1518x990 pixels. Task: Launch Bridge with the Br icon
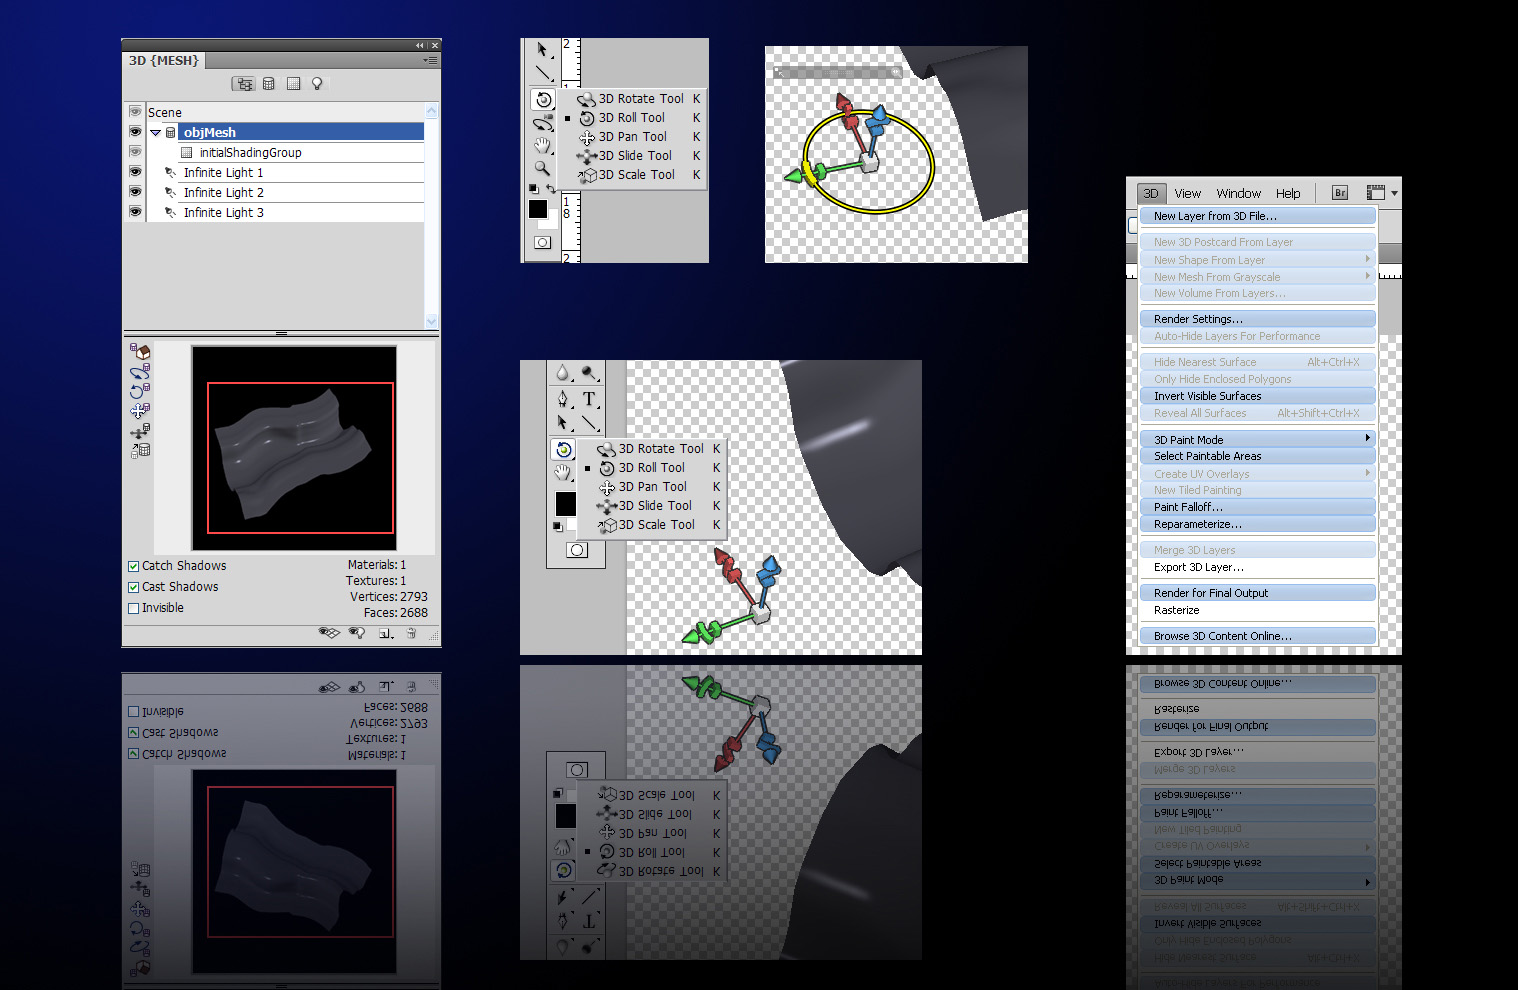tap(1340, 193)
